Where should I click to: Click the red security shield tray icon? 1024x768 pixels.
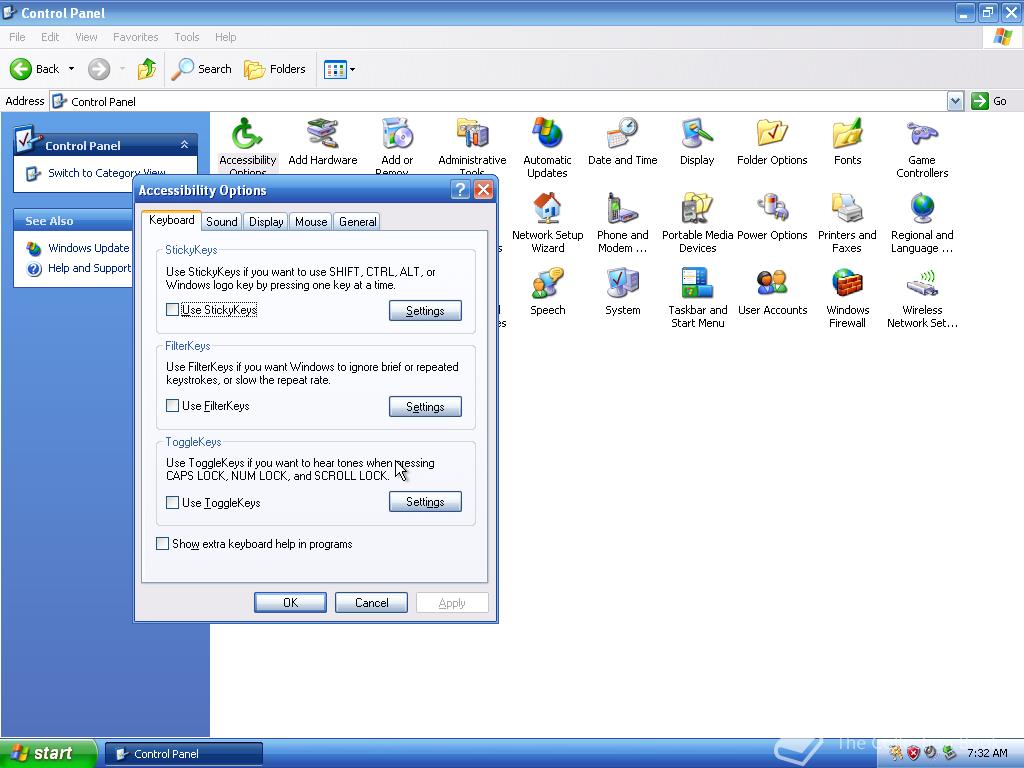913,753
